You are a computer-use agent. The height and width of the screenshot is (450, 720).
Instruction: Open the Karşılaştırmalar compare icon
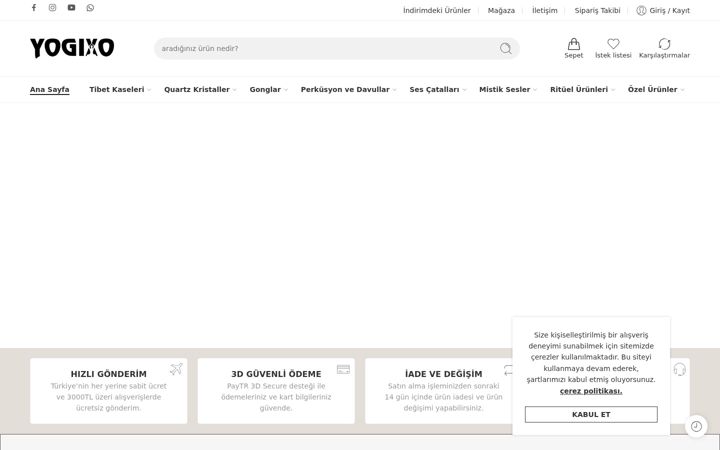[x=664, y=44]
